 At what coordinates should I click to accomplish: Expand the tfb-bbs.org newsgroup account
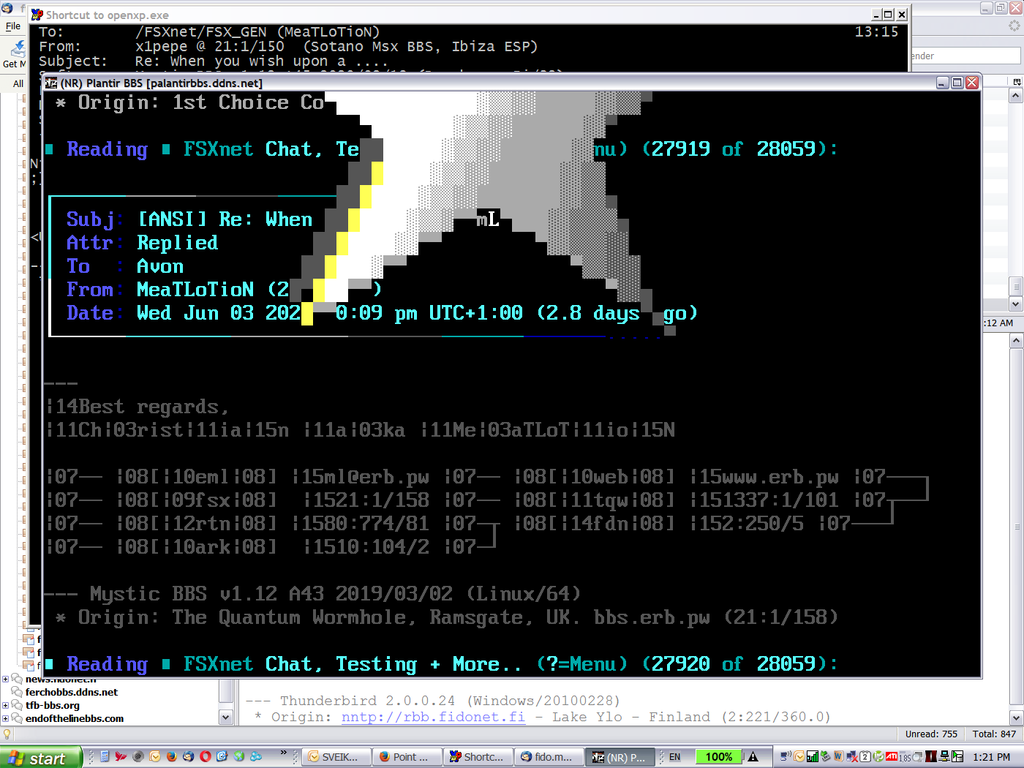coord(6,705)
